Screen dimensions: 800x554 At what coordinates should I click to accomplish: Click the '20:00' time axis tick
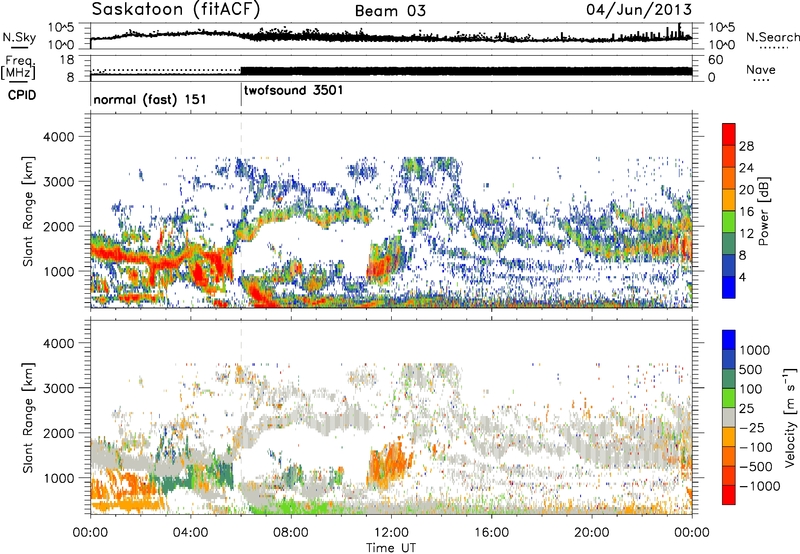tap(592, 533)
